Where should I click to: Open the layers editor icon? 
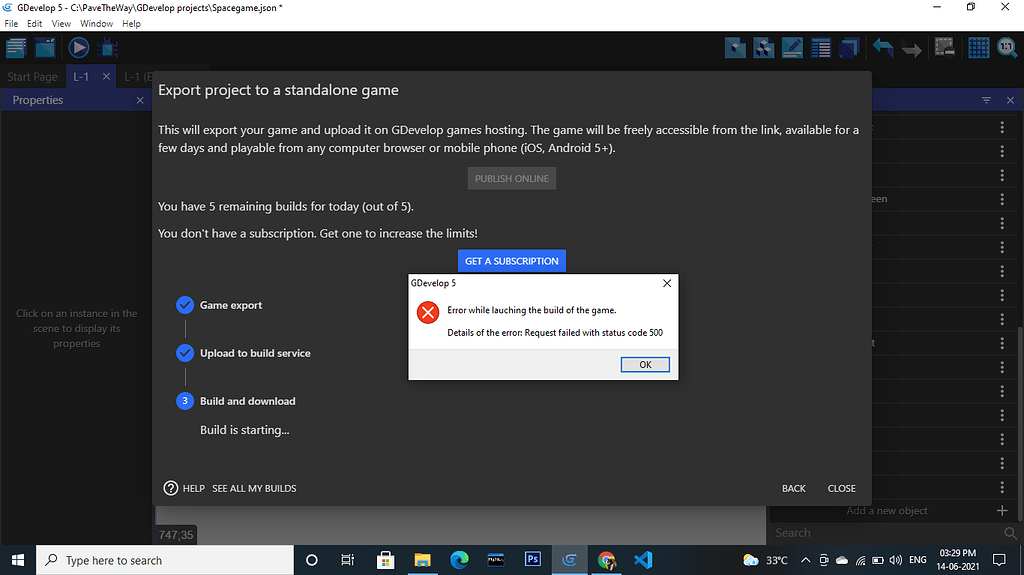click(848, 48)
